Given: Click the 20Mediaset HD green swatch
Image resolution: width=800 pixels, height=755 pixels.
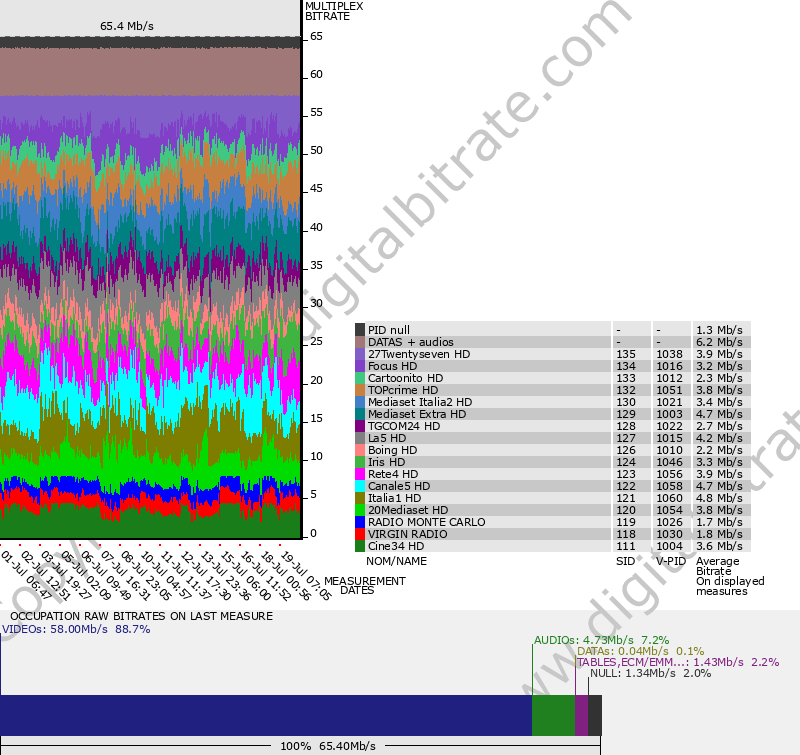Looking at the screenshot, I should tap(360, 510).
